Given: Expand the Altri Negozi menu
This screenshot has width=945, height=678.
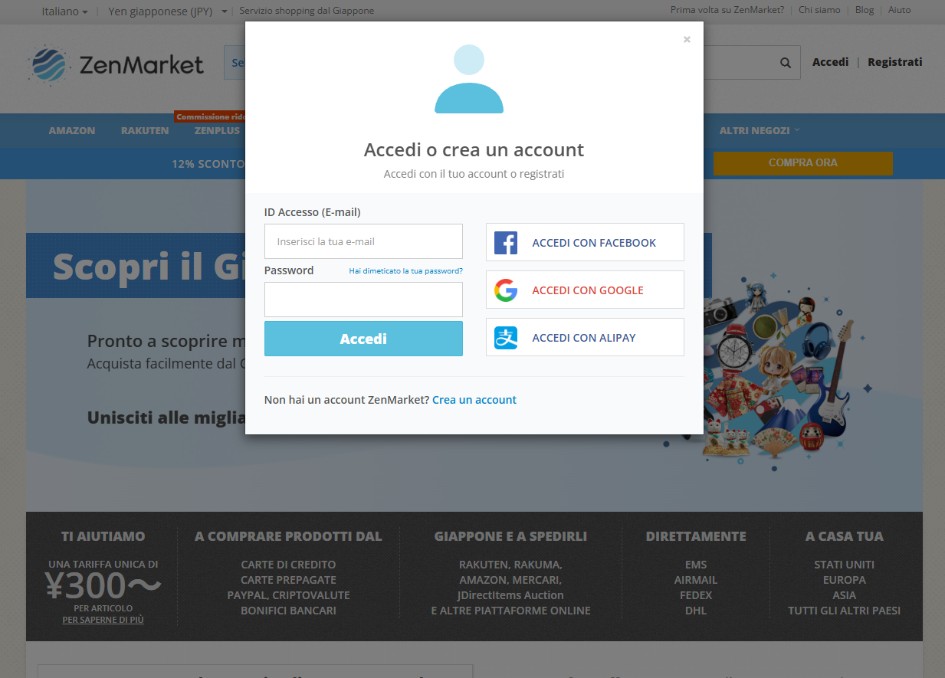Looking at the screenshot, I should 759,130.
